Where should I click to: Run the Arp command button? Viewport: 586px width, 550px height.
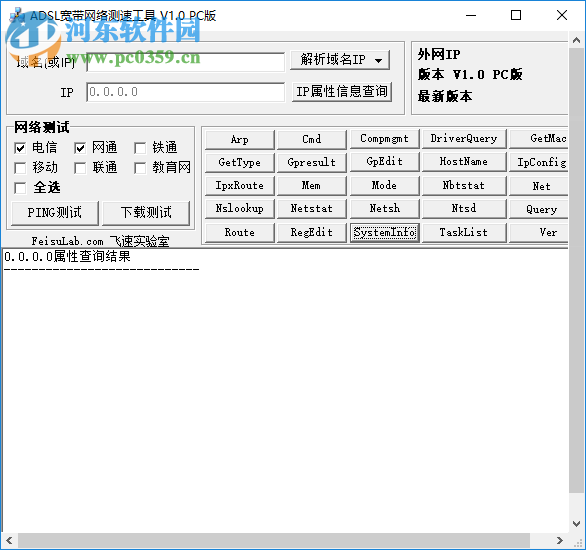tap(240, 139)
